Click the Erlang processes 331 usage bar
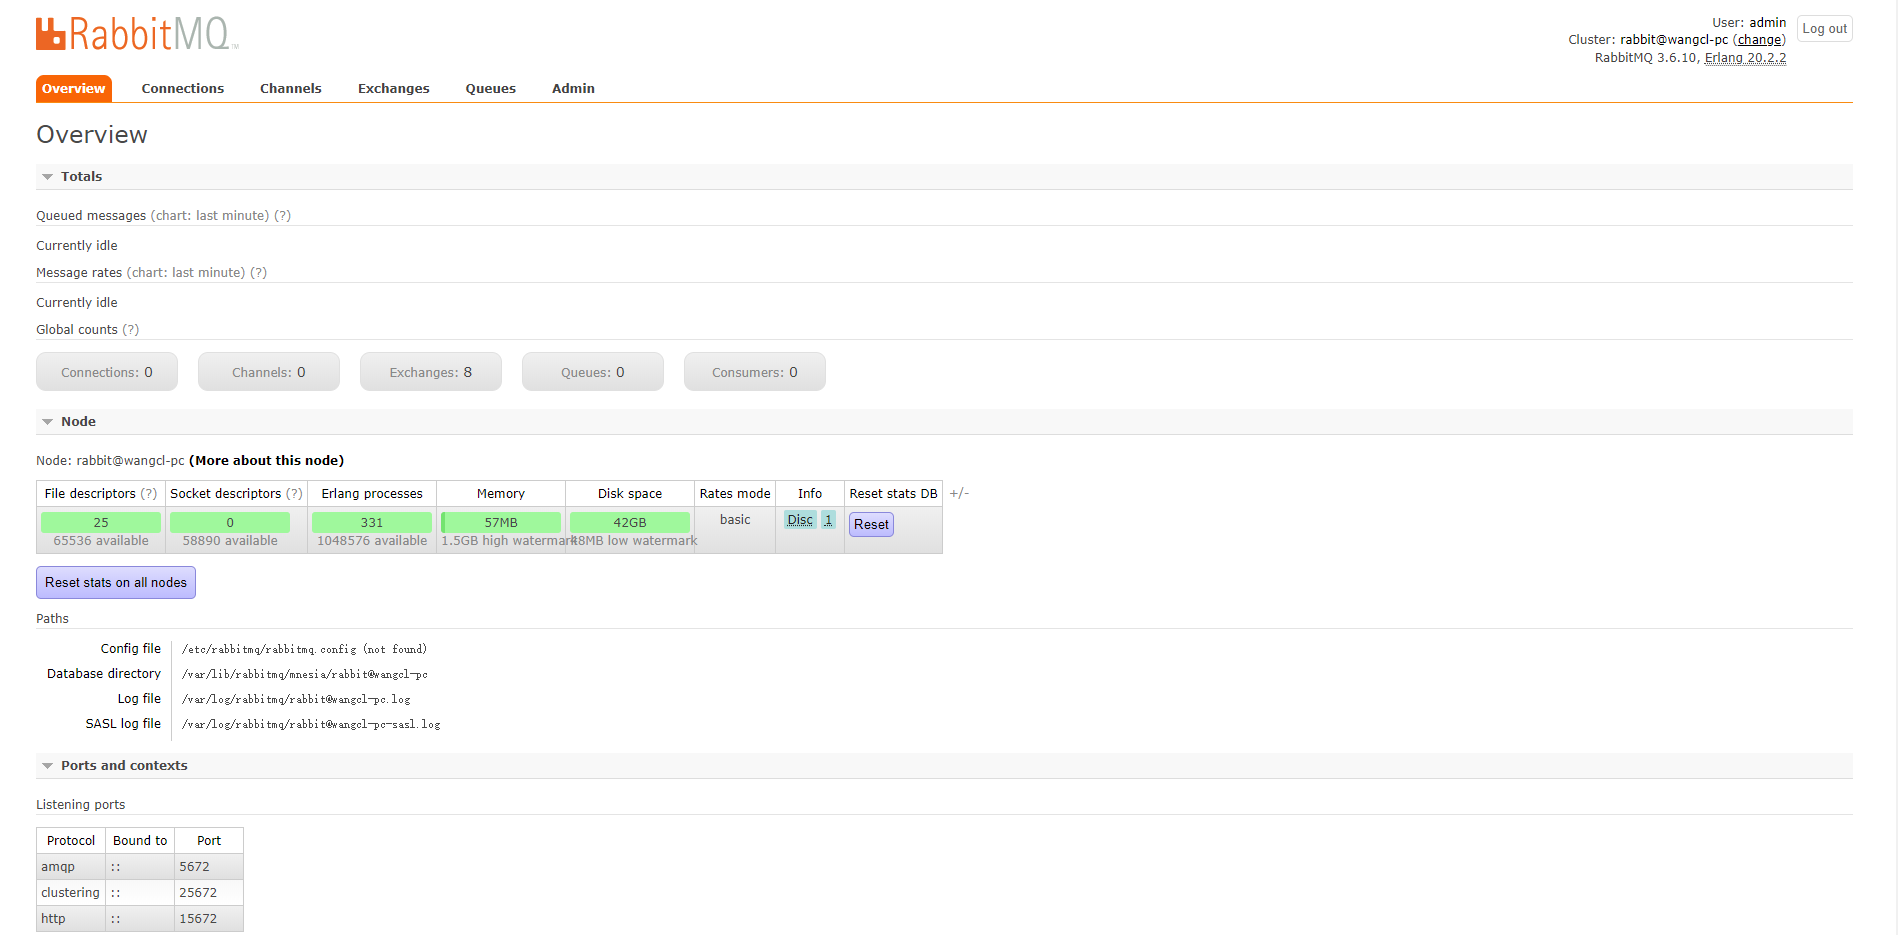Viewport: 1898px width, 935px height. [x=372, y=522]
